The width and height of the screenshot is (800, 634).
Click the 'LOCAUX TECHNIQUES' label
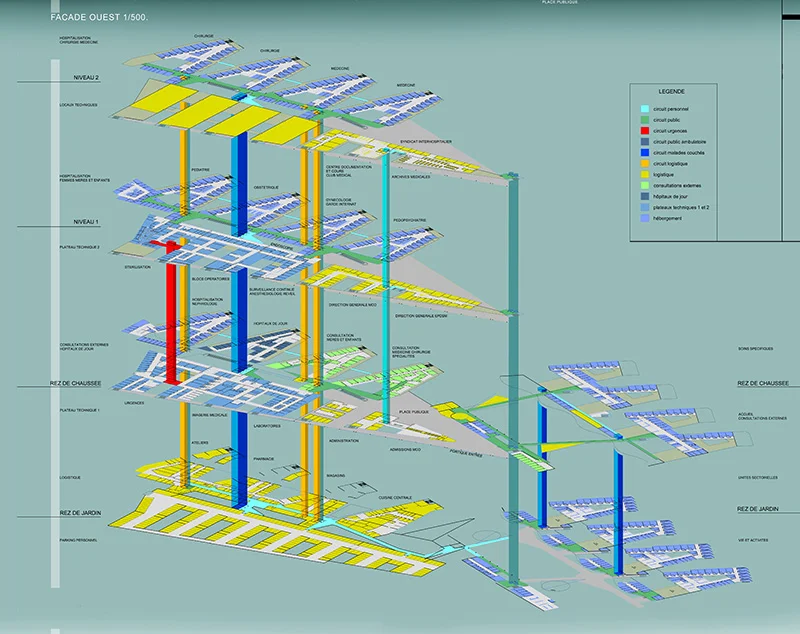click(79, 105)
